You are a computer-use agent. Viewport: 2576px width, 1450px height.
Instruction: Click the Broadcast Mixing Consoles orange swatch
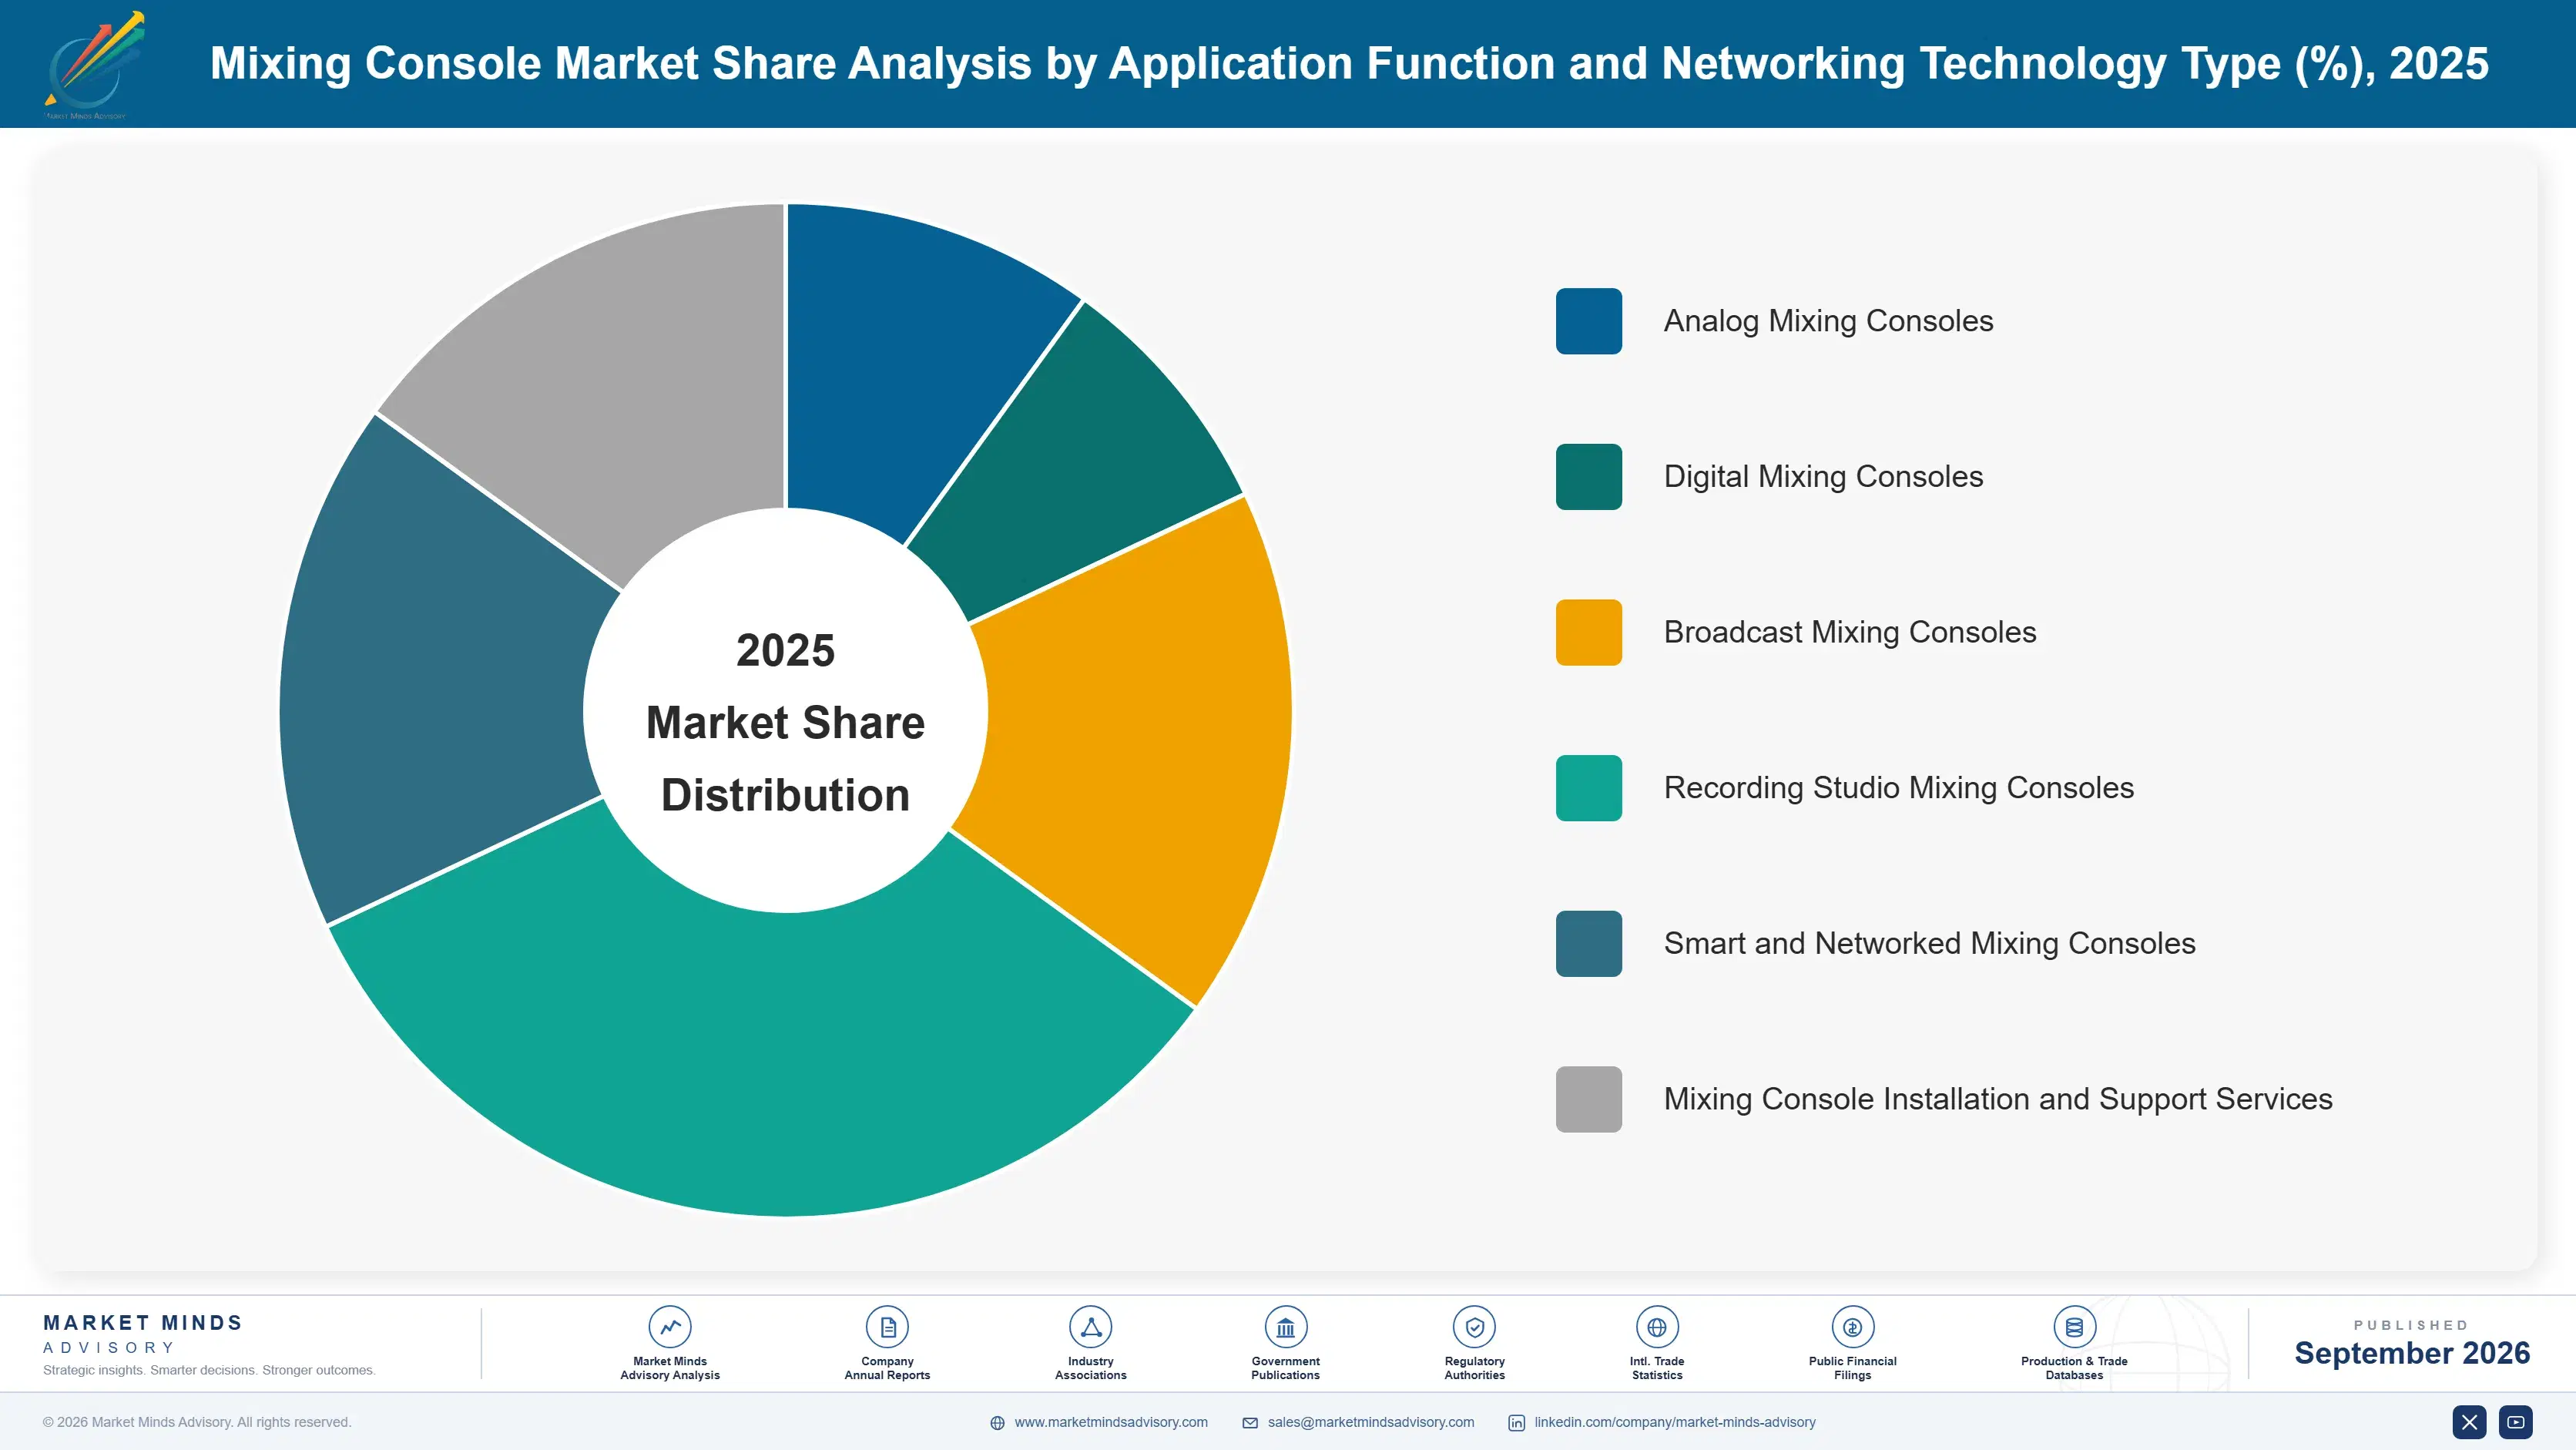pyautogui.click(x=1588, y=632)
